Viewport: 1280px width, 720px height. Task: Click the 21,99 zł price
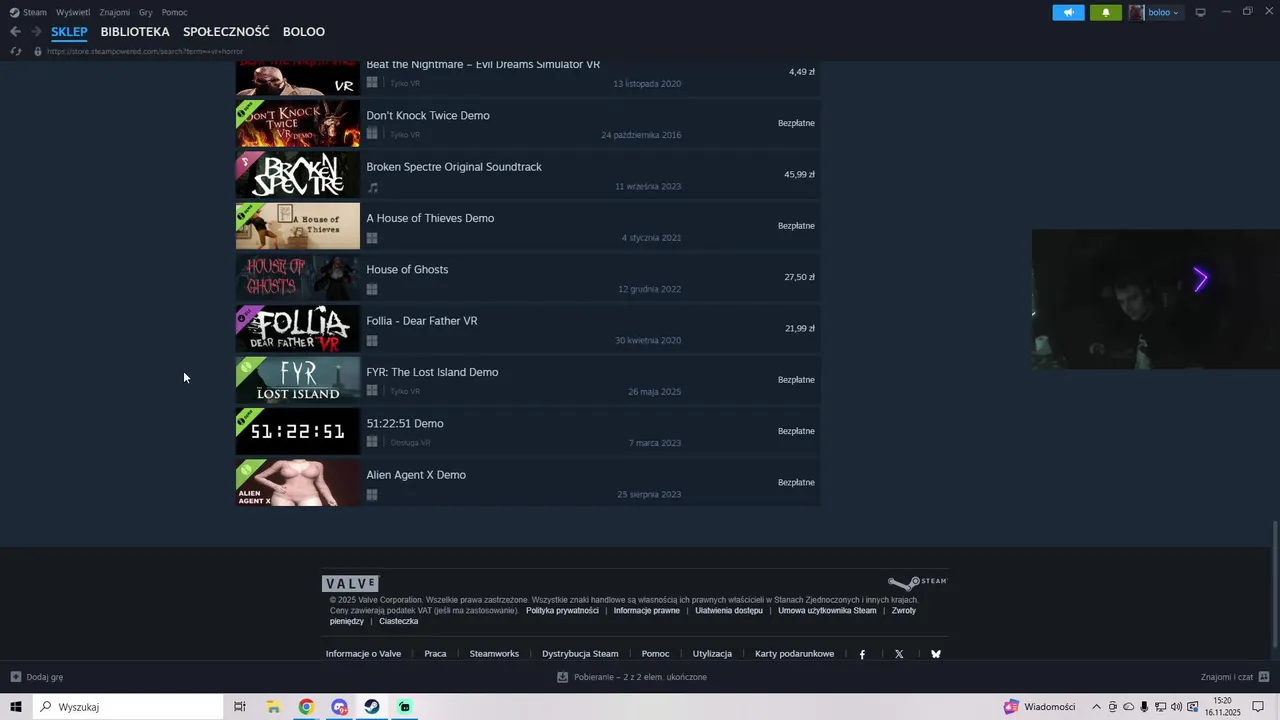(799, 328)
